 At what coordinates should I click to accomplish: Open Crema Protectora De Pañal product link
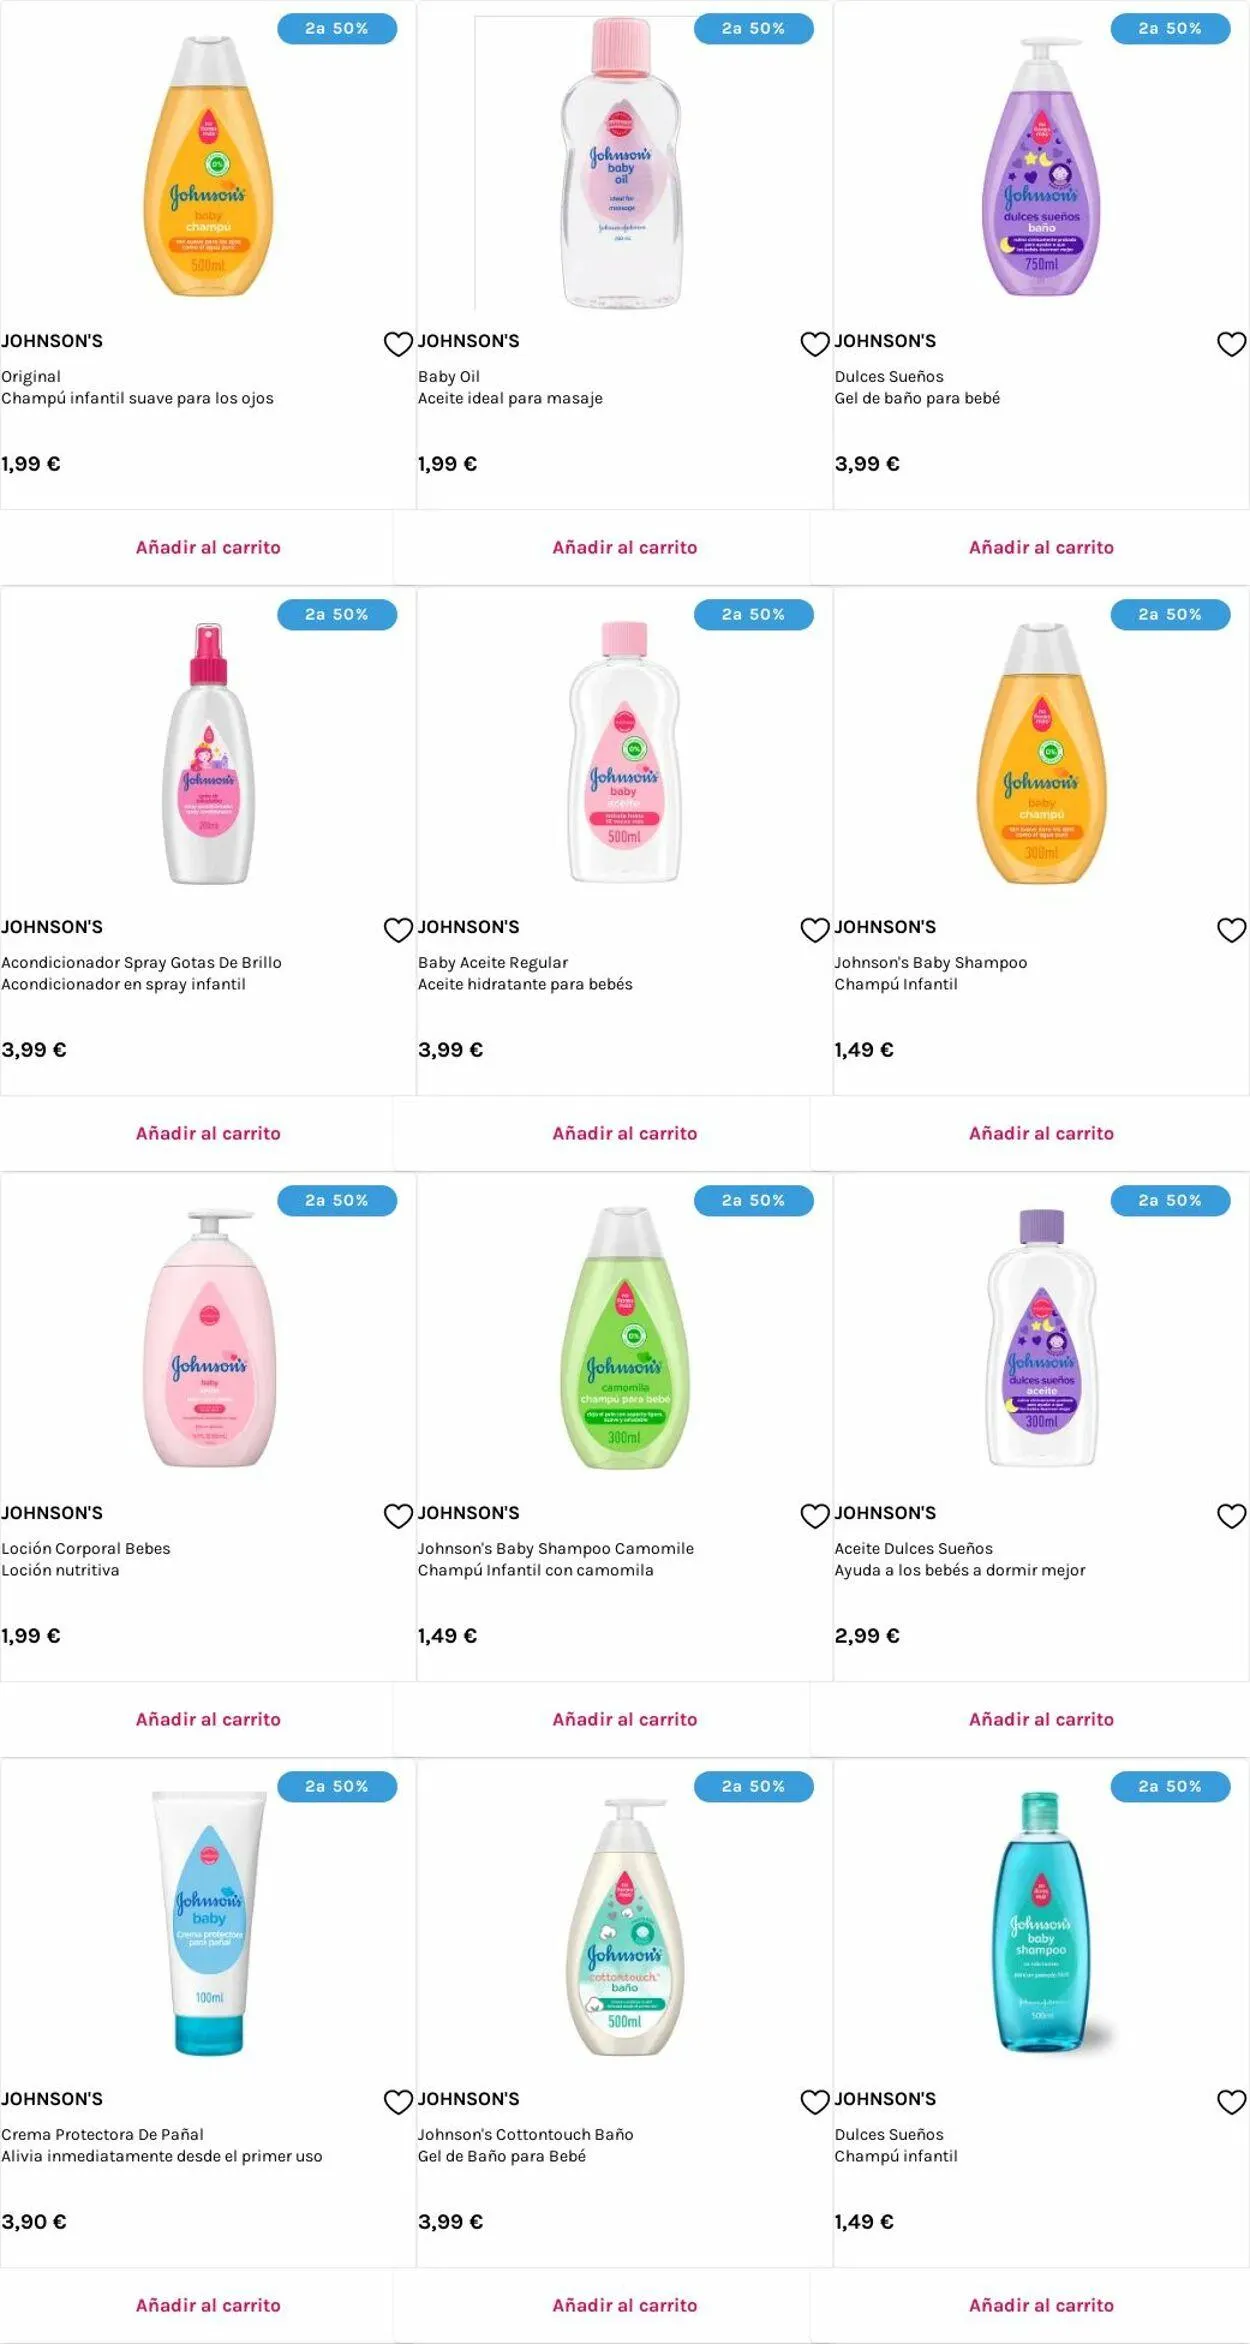(102, 2134)
